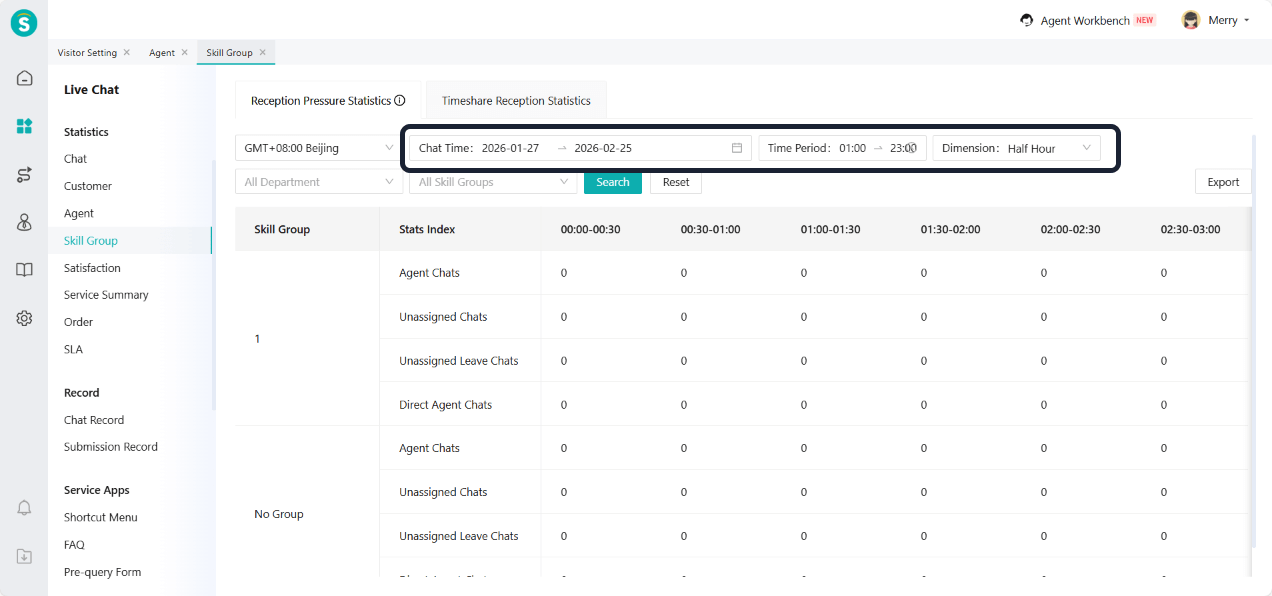Viewport: 1272px width, 596px height.
Task: Open the notification bell icon
Action: [24, 508]
